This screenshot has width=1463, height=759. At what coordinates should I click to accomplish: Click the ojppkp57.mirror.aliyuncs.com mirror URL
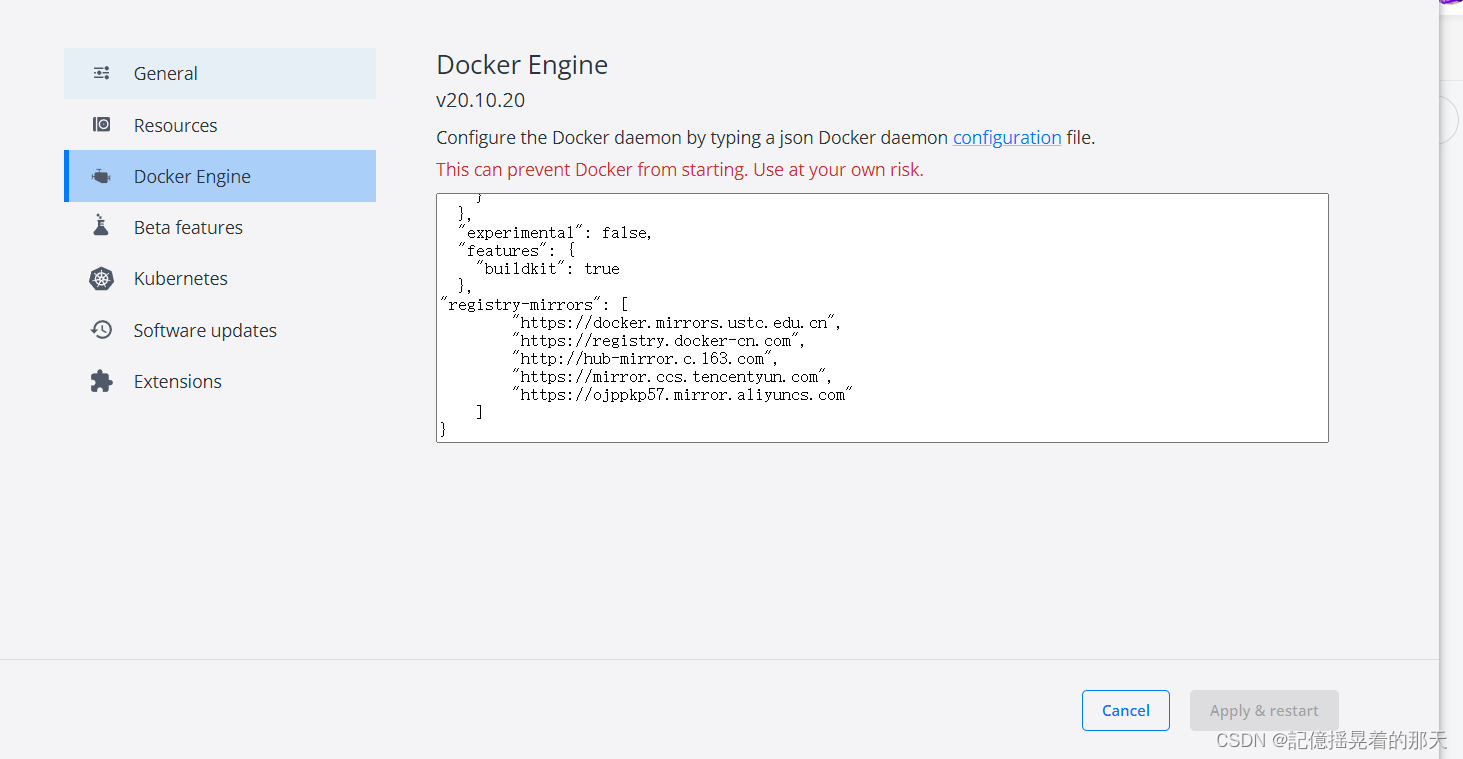tap(680, 394)
